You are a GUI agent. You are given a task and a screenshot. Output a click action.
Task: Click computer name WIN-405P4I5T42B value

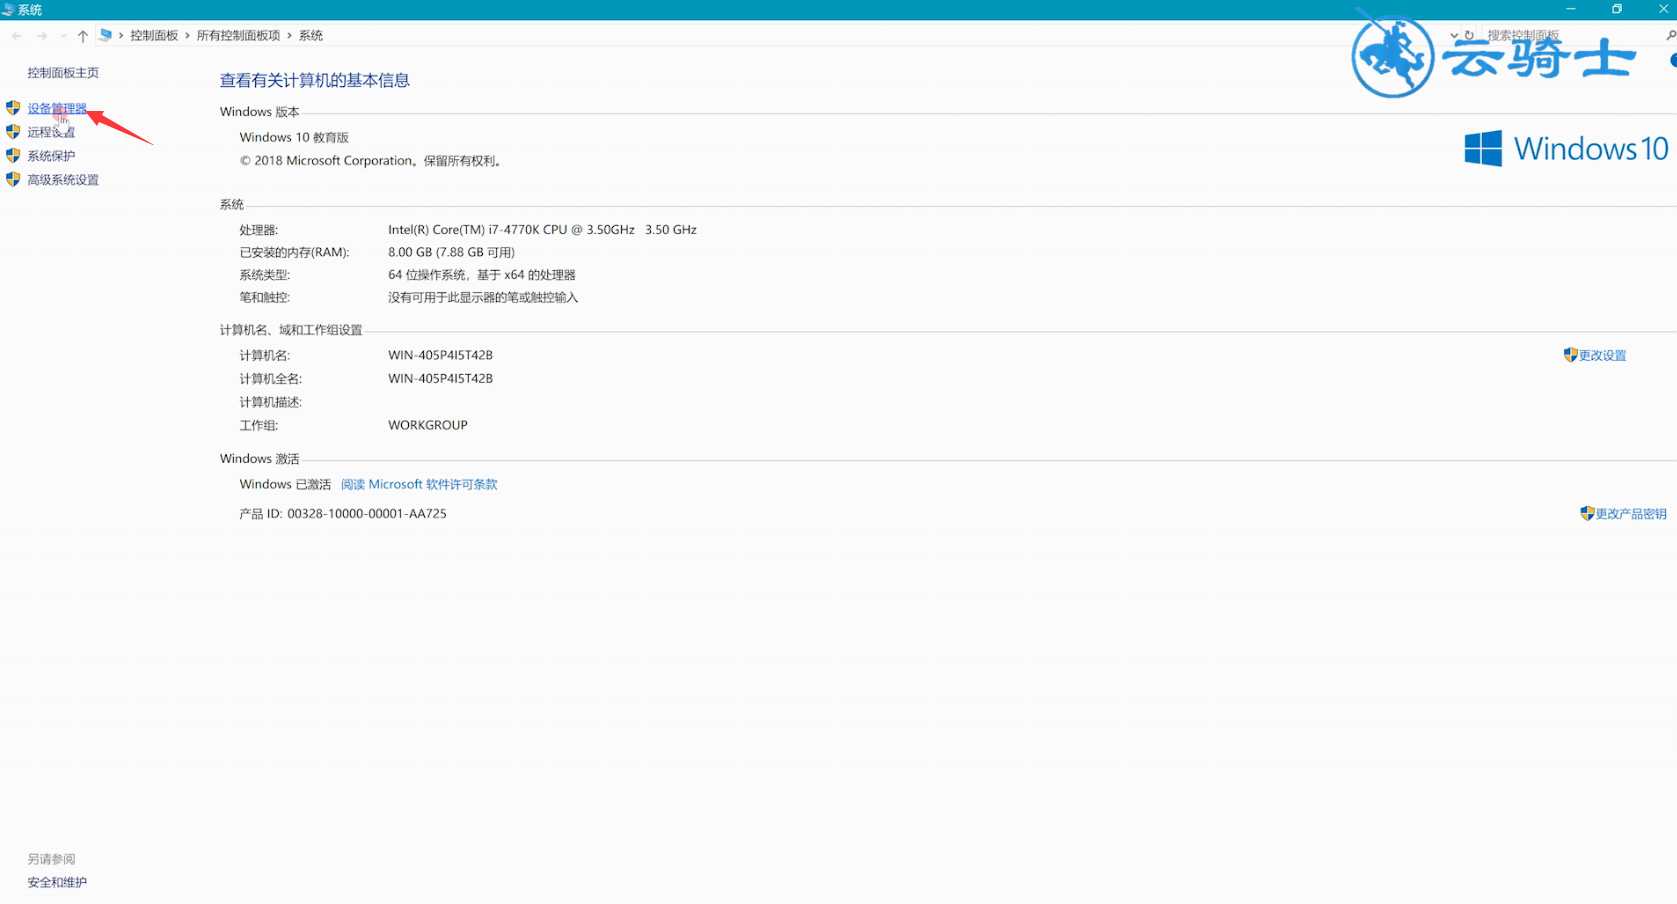[x=440, y=355]
